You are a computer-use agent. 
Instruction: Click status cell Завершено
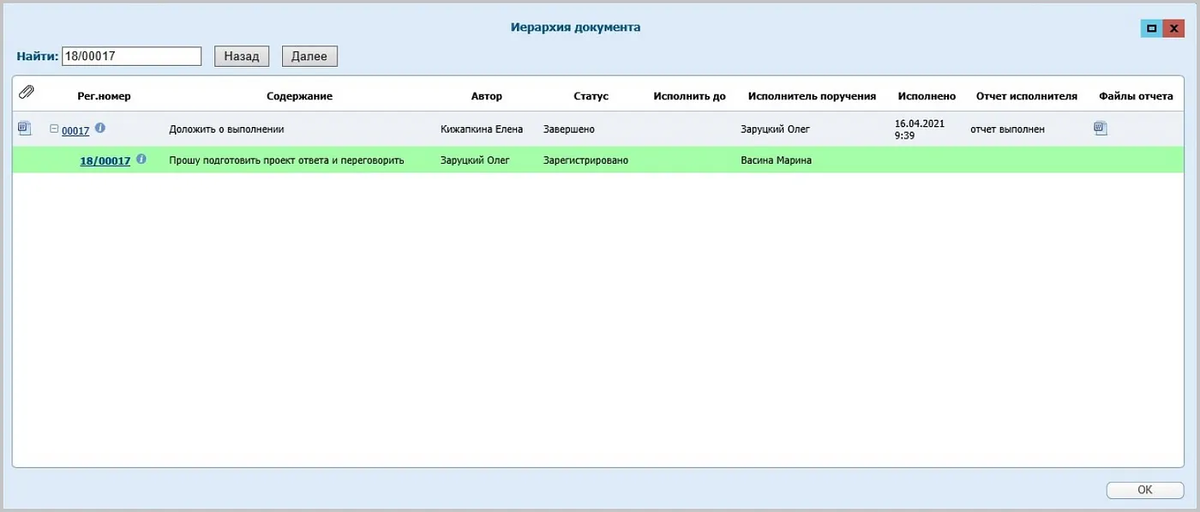570,129
